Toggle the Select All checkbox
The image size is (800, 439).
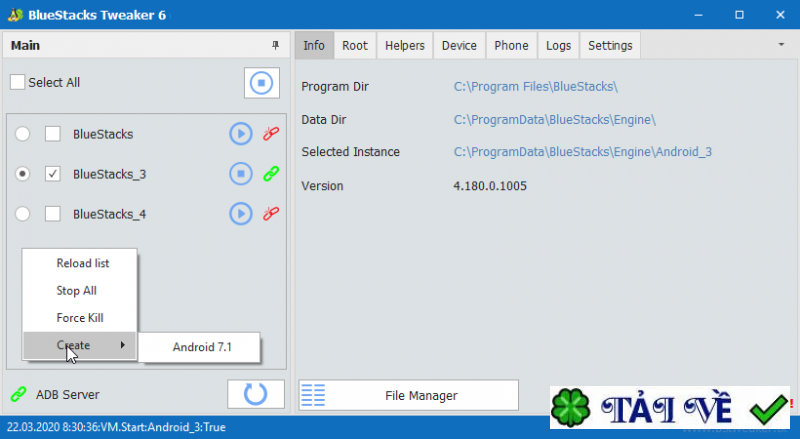[17, 82]
